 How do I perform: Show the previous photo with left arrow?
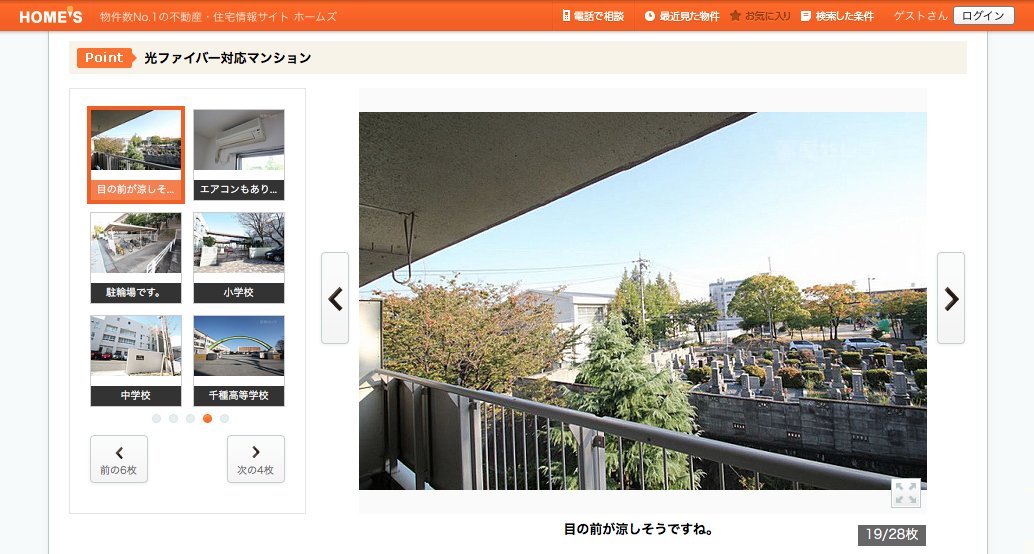(335, 298)
